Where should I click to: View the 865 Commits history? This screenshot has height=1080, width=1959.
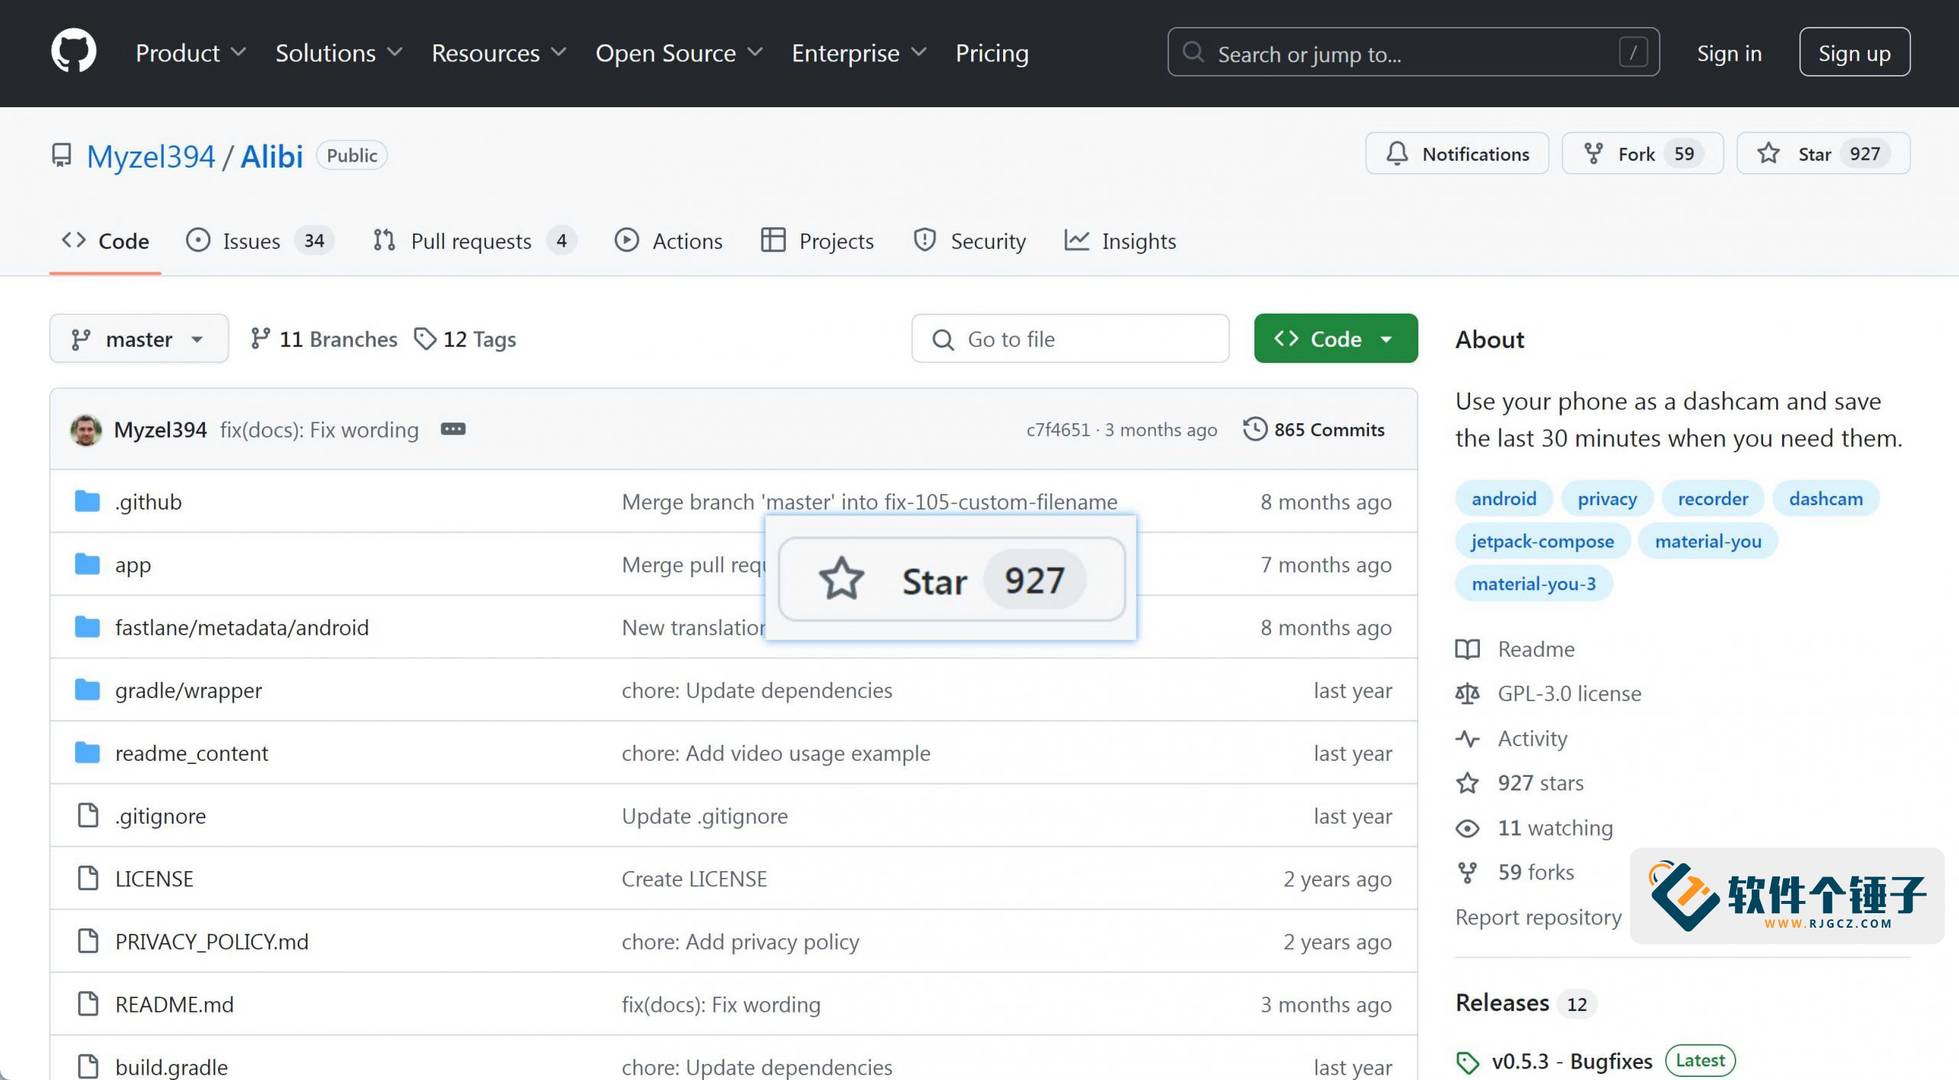coord(1314,430)
